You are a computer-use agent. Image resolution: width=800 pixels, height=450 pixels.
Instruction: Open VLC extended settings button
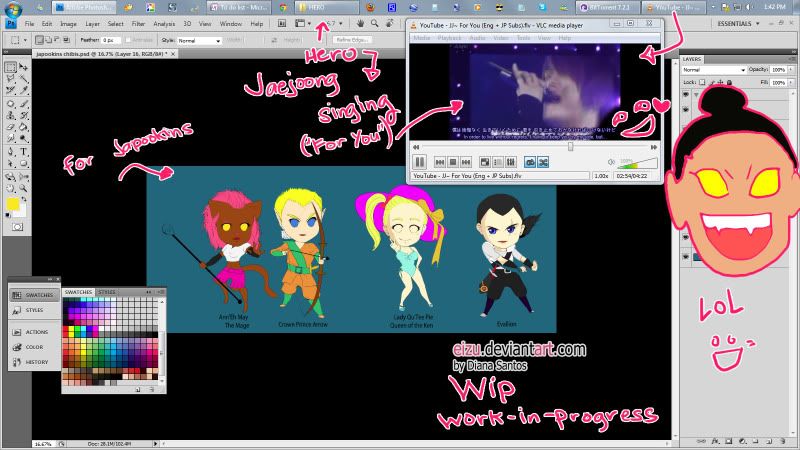[511, 162]
